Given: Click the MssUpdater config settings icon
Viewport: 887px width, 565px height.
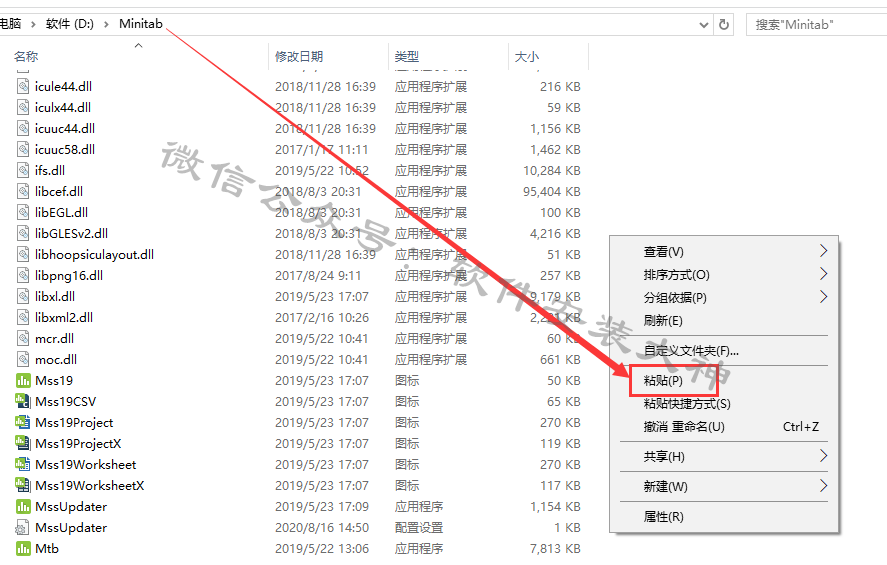Looking at the screenshot, I should coord(22,528).
